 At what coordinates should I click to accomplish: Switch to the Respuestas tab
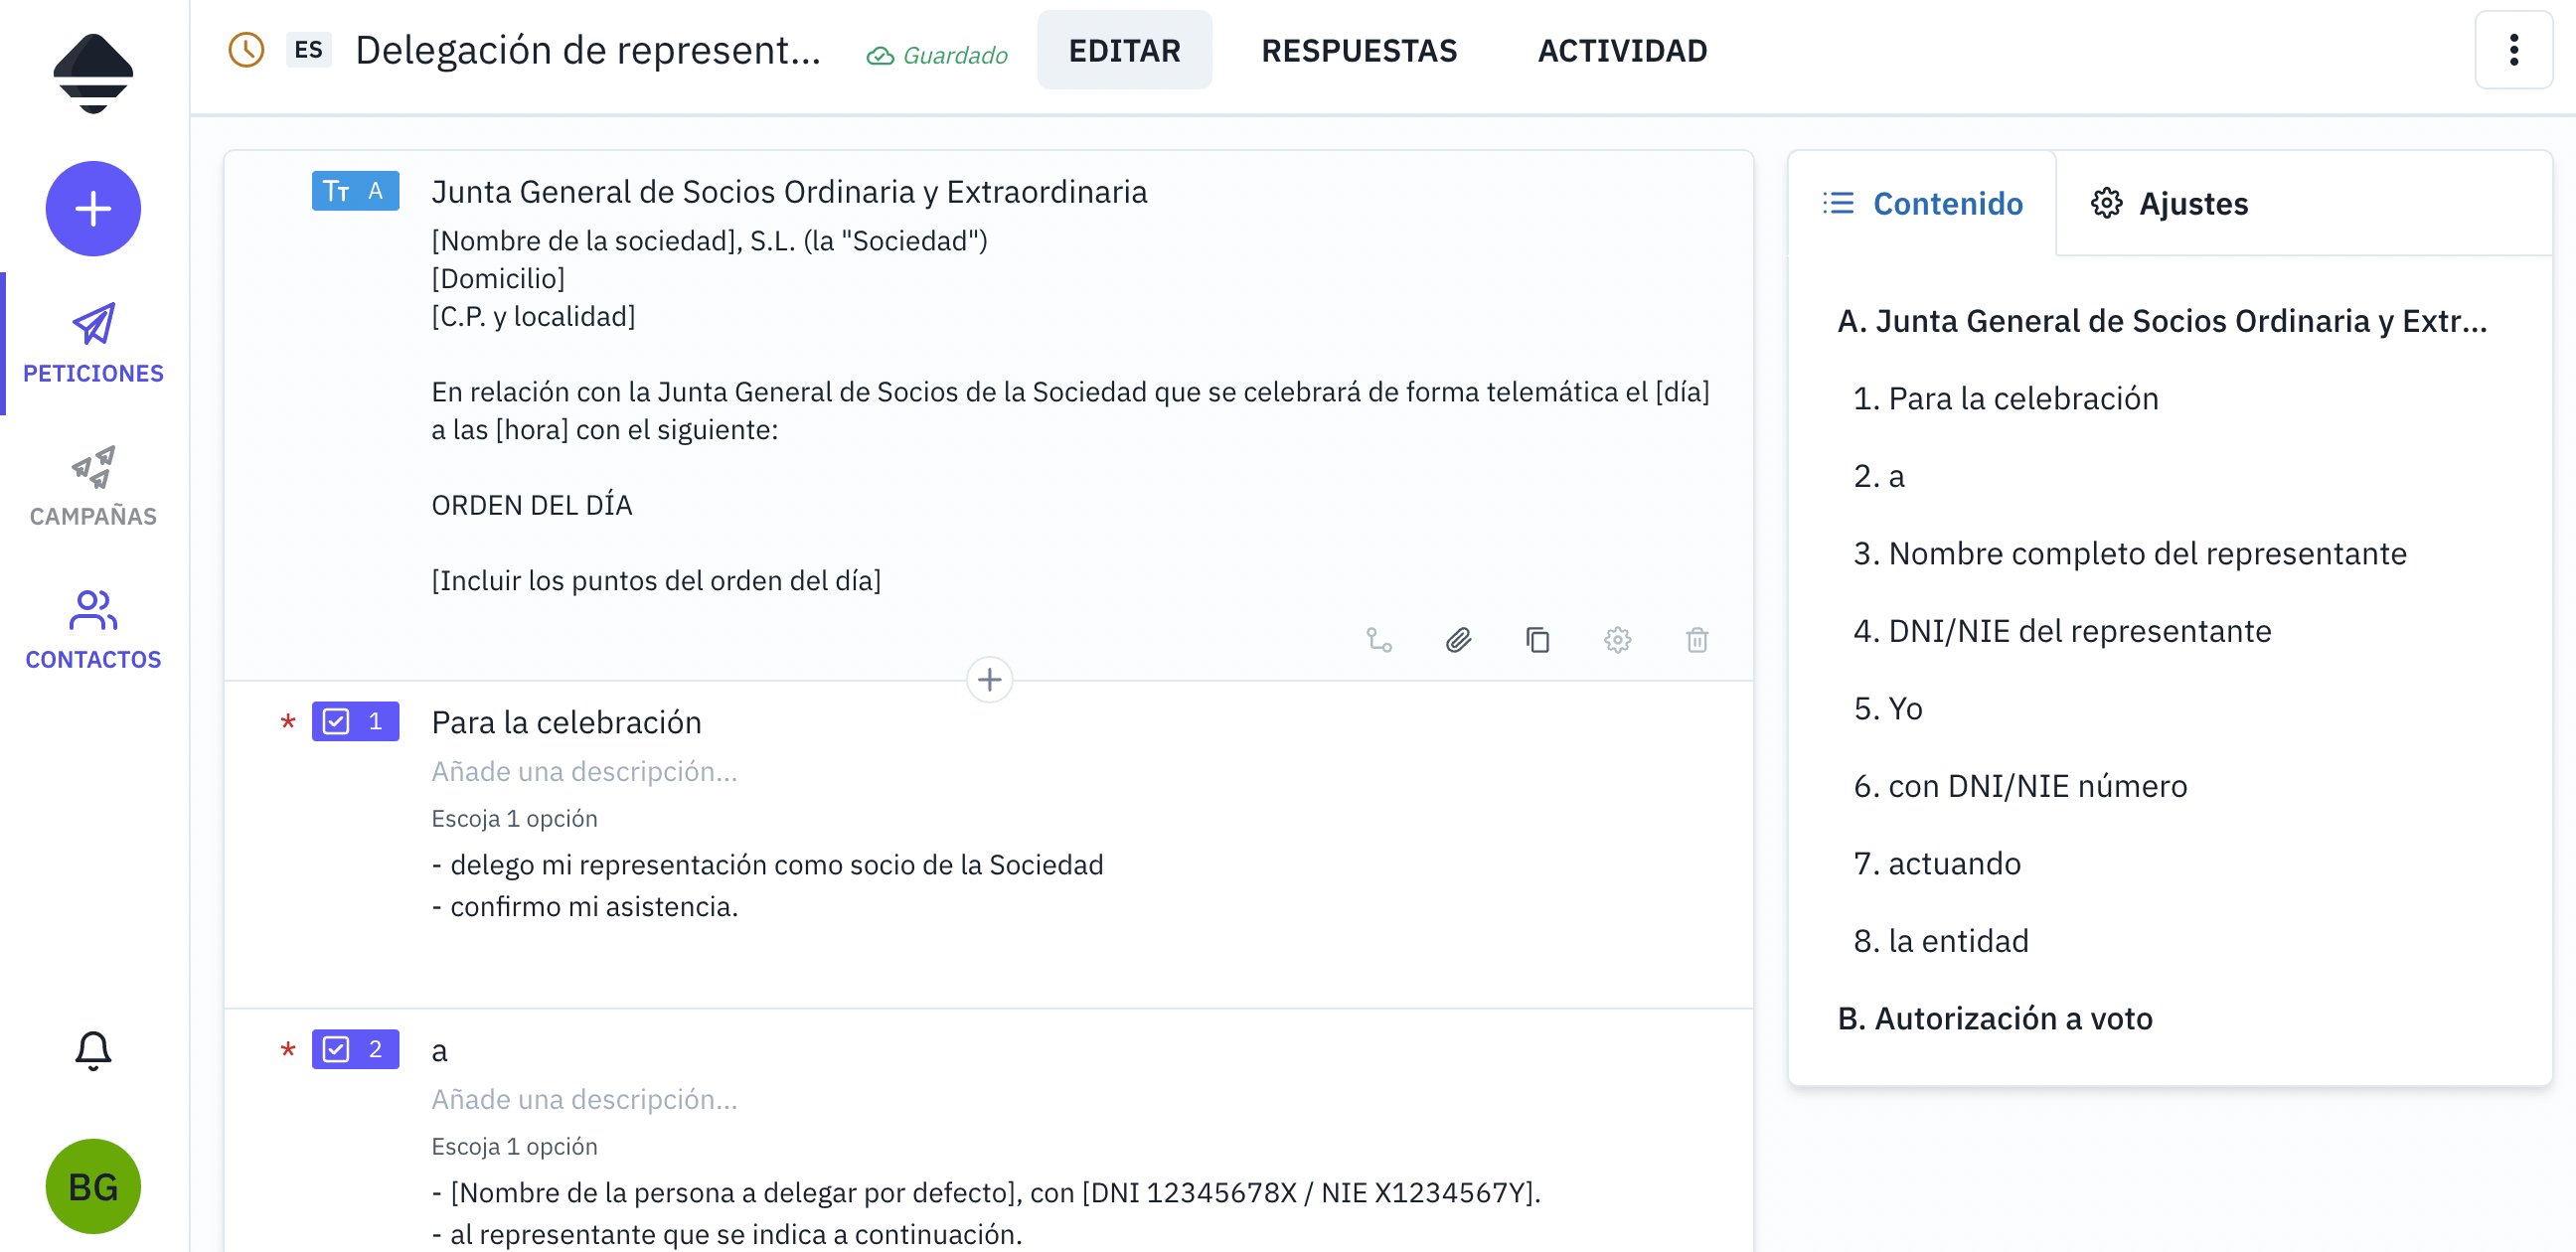pos(1359,50)
